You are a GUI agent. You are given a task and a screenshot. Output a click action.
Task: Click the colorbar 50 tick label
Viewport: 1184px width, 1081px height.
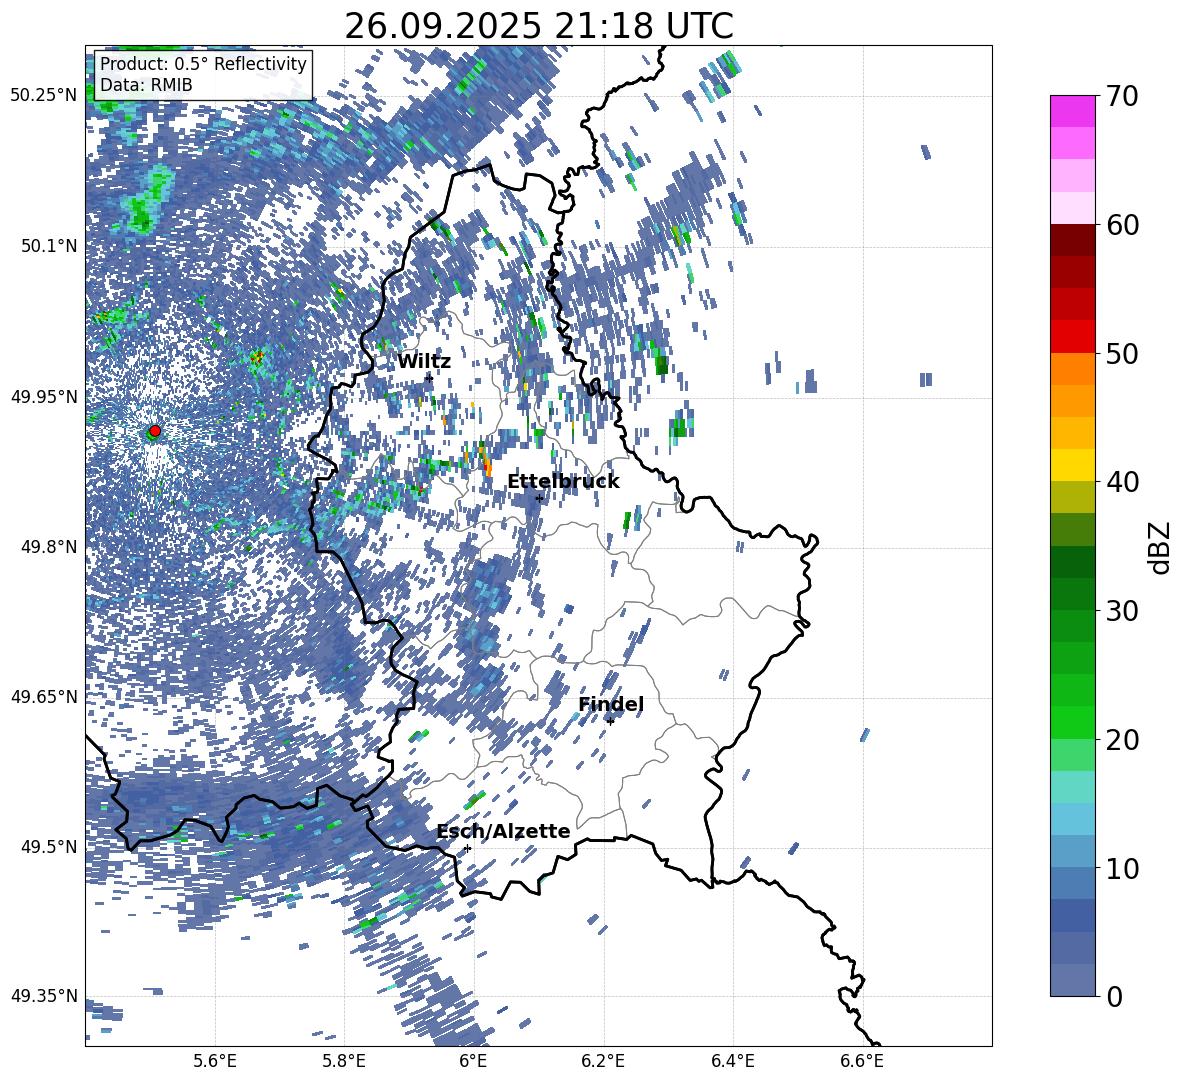click(1122, 354)
